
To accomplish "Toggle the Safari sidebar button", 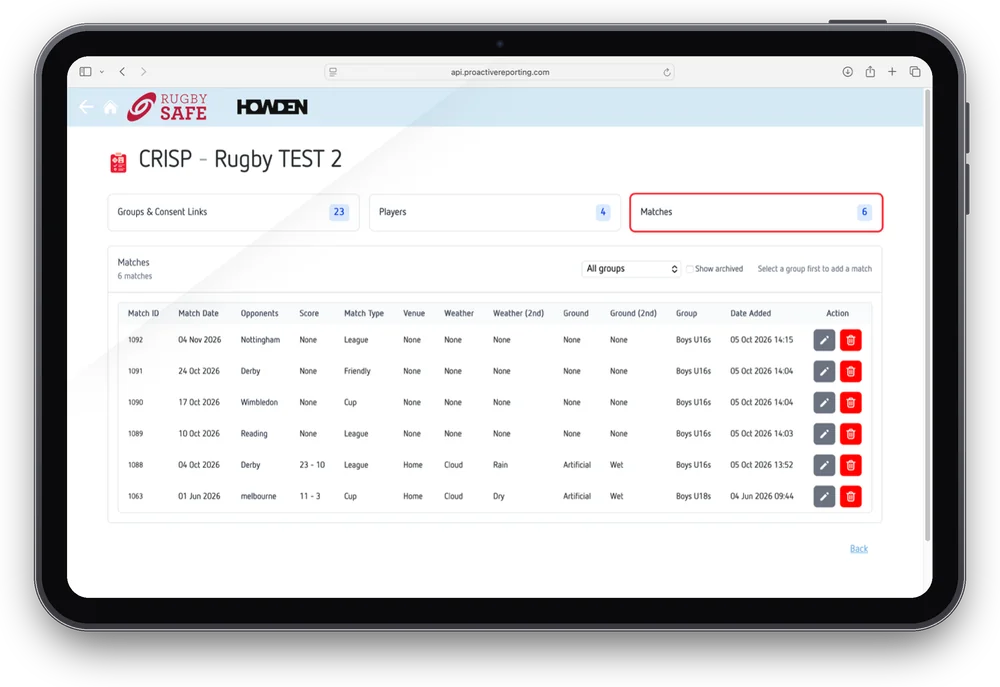I will click(85, 71).
